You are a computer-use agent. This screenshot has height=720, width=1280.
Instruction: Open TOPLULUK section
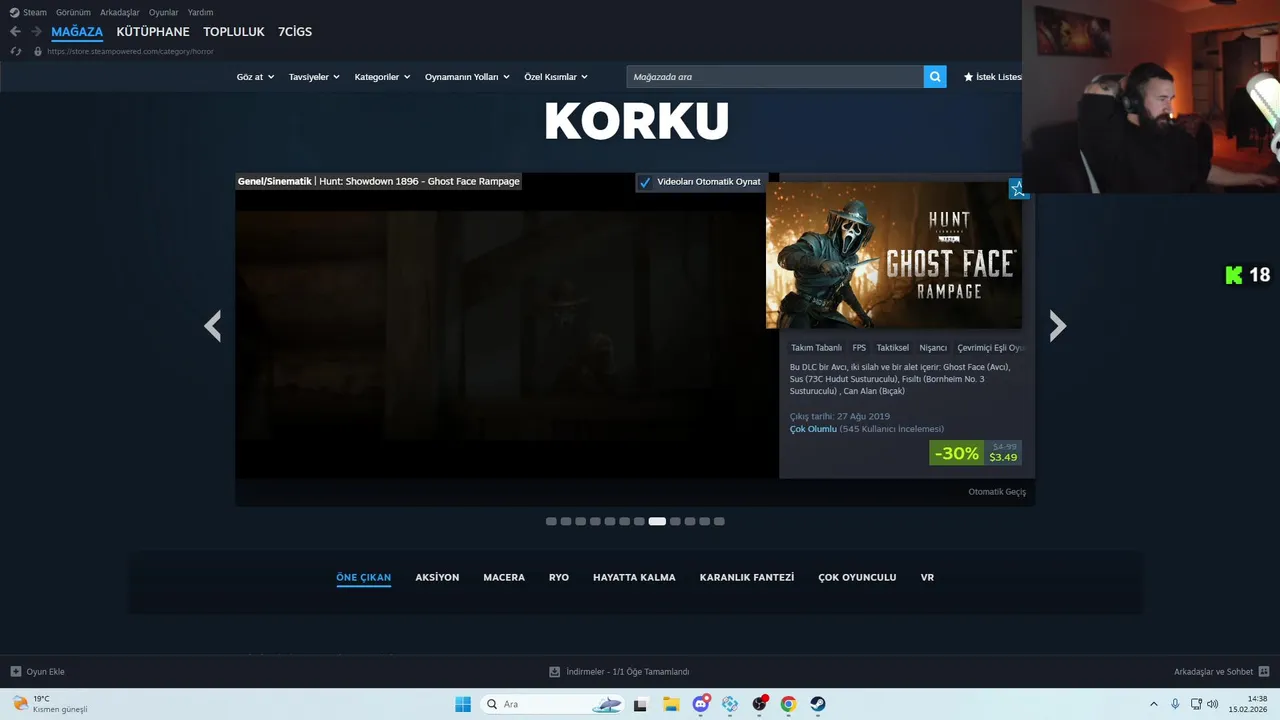pyautogui.click(x=234, y=32)
